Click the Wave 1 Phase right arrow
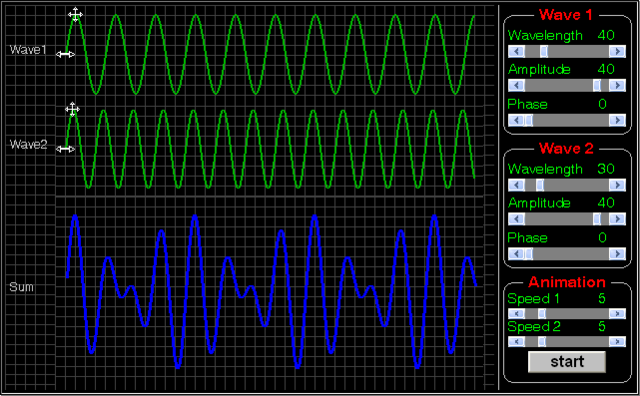 (x=617, y=120)
